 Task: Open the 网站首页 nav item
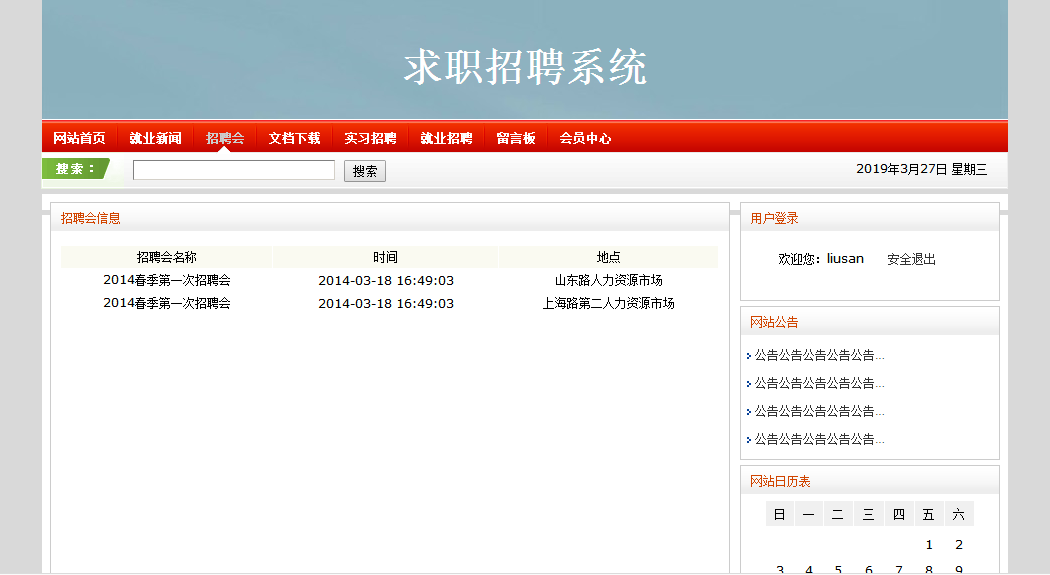79,138
